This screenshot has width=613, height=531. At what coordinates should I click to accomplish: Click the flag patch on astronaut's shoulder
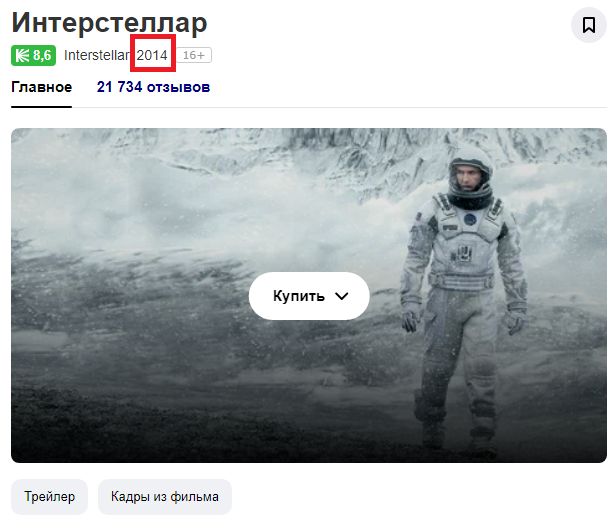tap(419, 216)
